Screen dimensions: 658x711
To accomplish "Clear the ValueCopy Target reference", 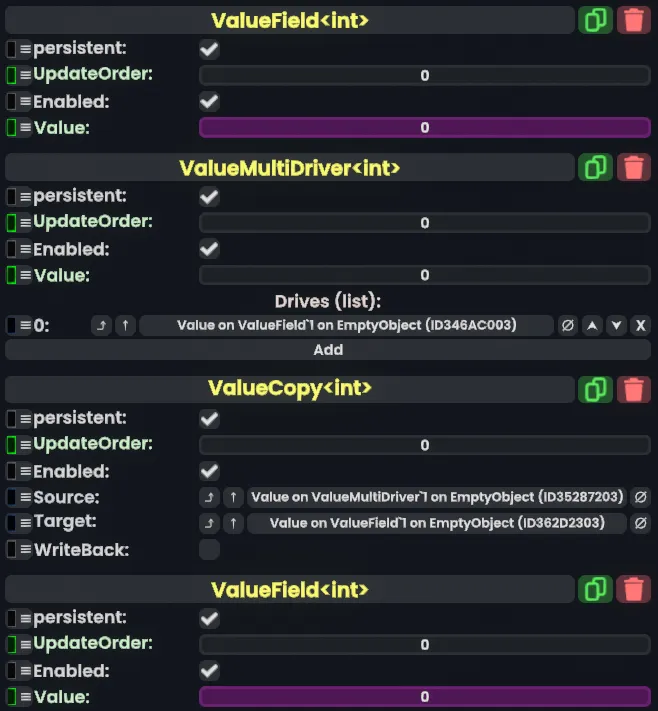I will (x=641, y=523).
